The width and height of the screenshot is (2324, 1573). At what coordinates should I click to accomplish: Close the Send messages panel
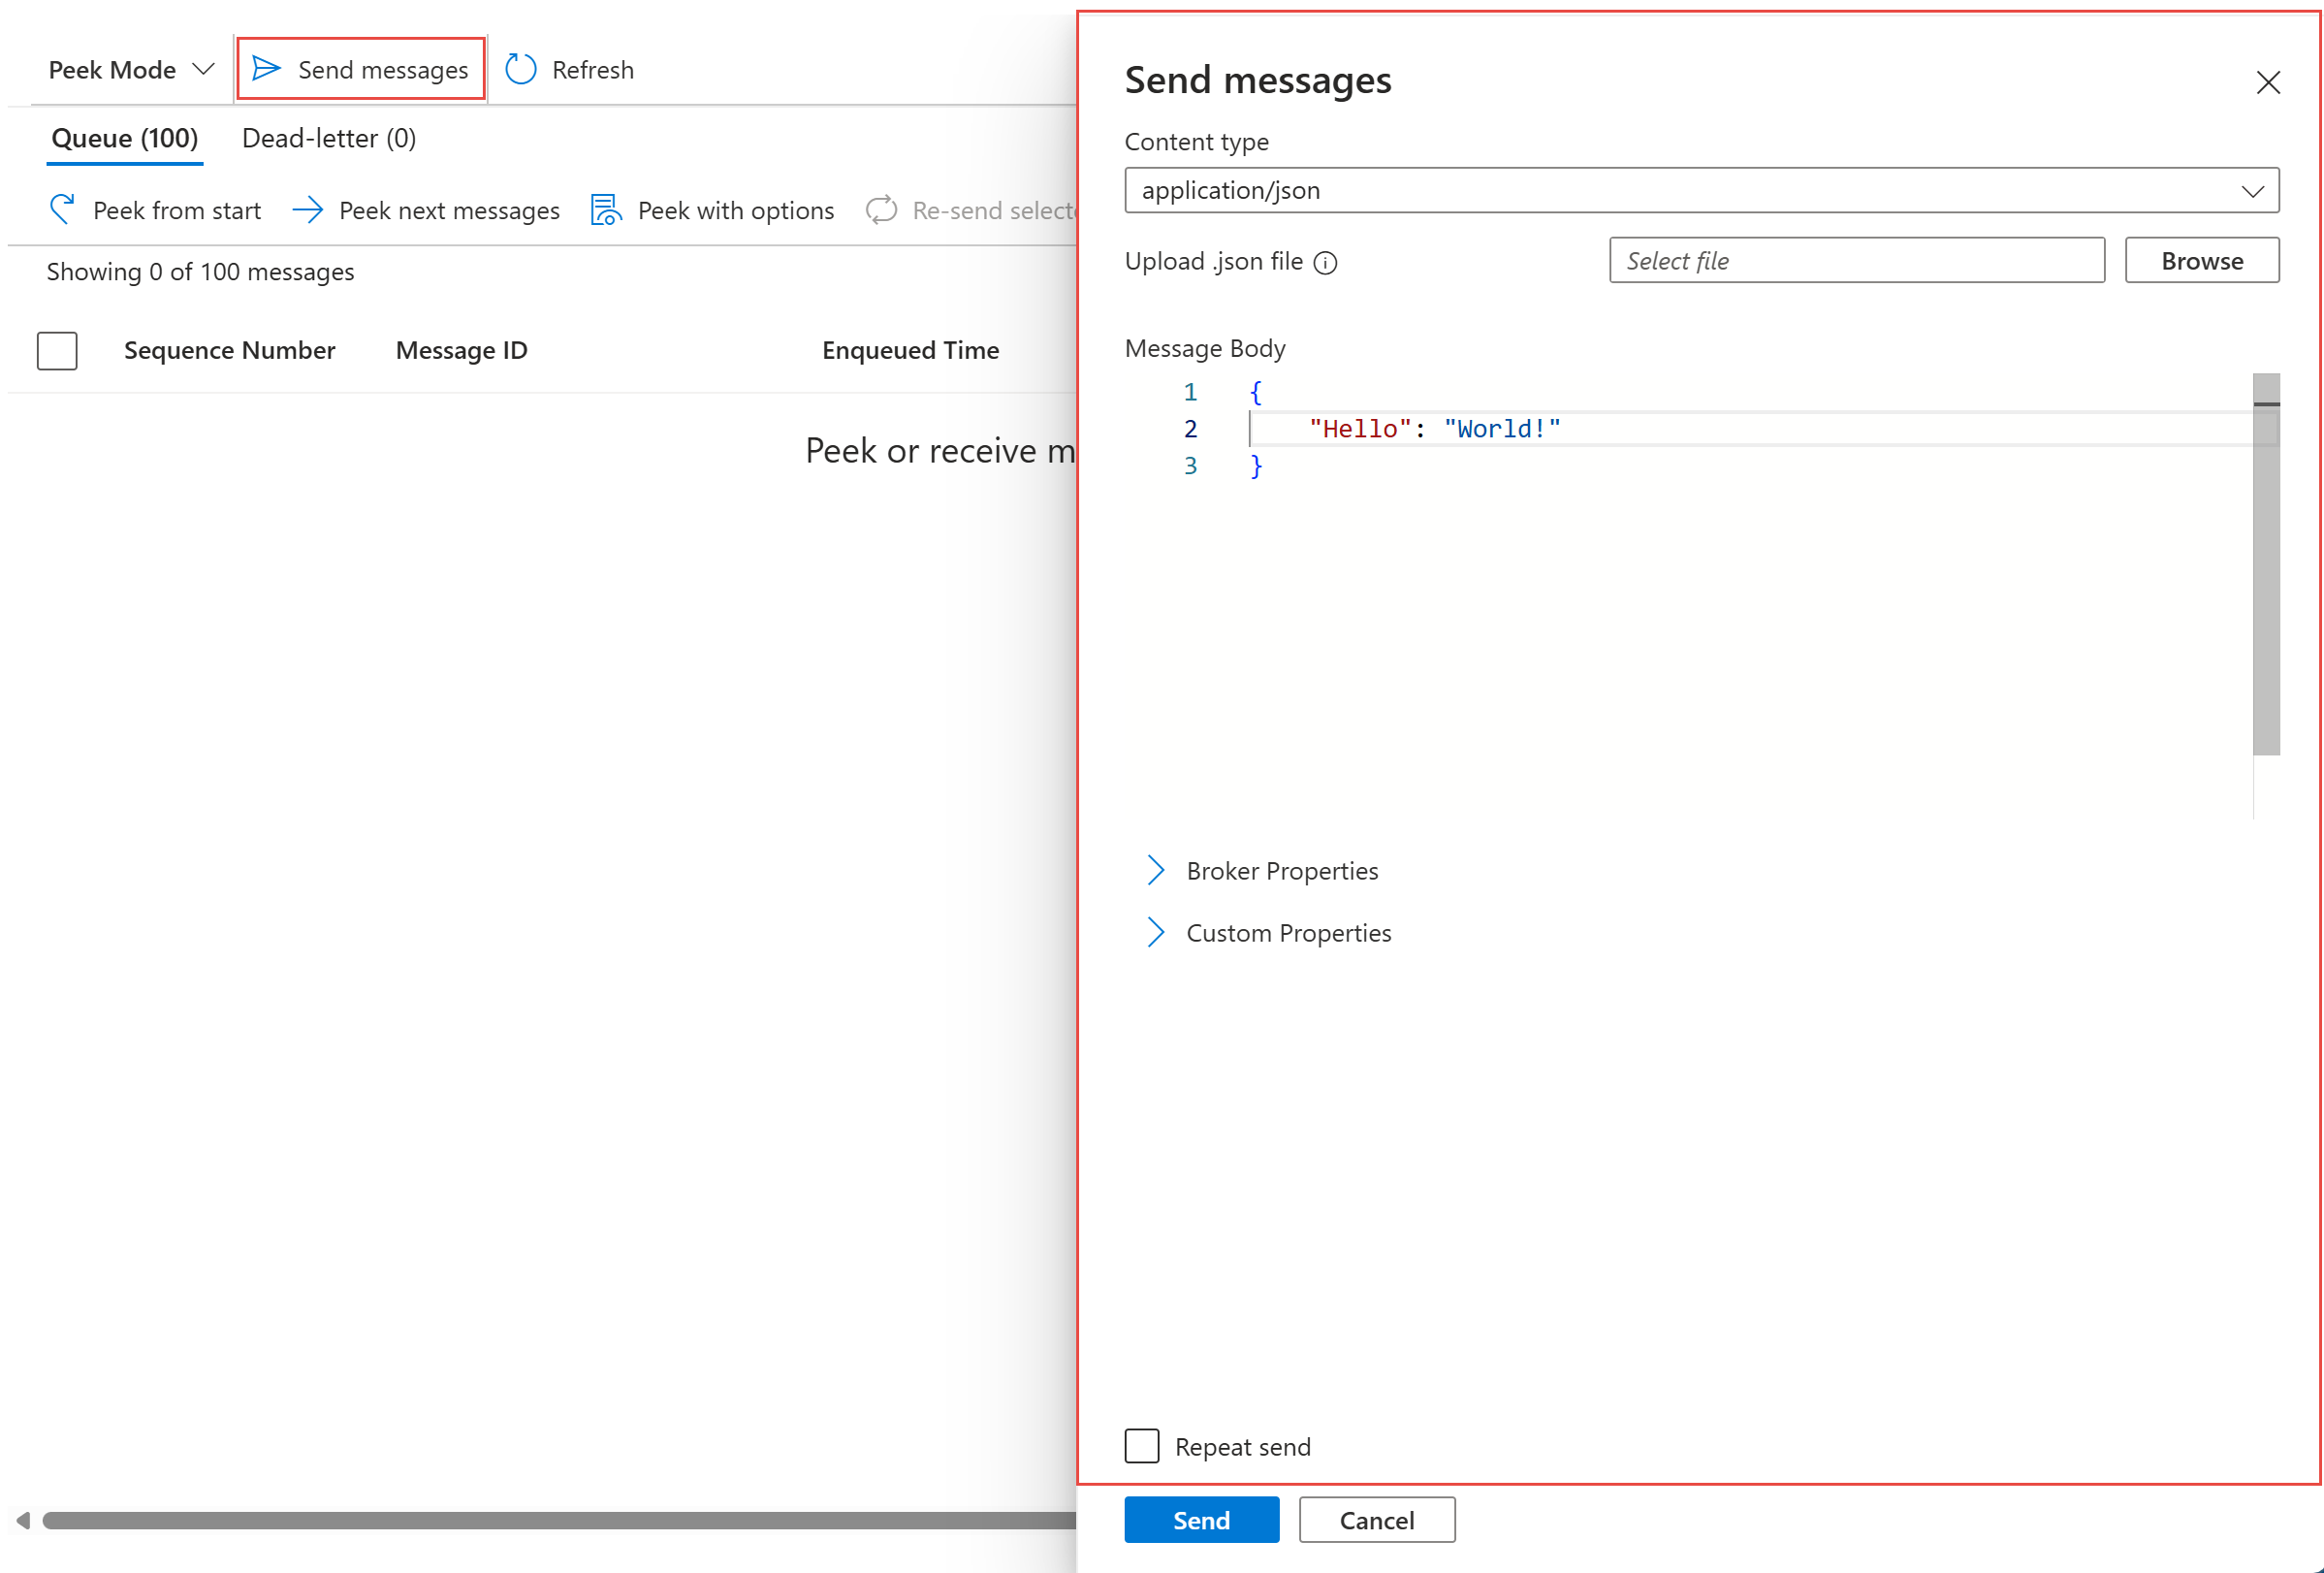coord(2267,82)
